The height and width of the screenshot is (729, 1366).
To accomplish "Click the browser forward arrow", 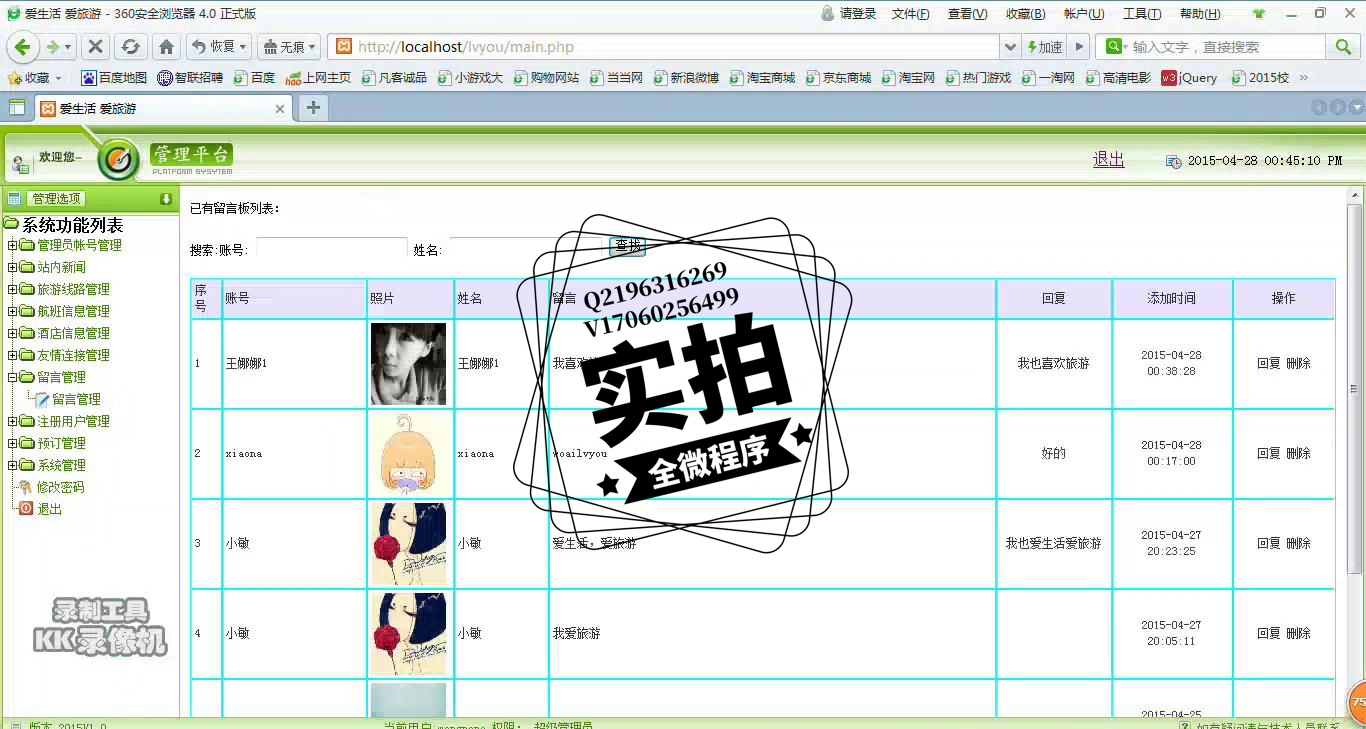I will point(53,47).
